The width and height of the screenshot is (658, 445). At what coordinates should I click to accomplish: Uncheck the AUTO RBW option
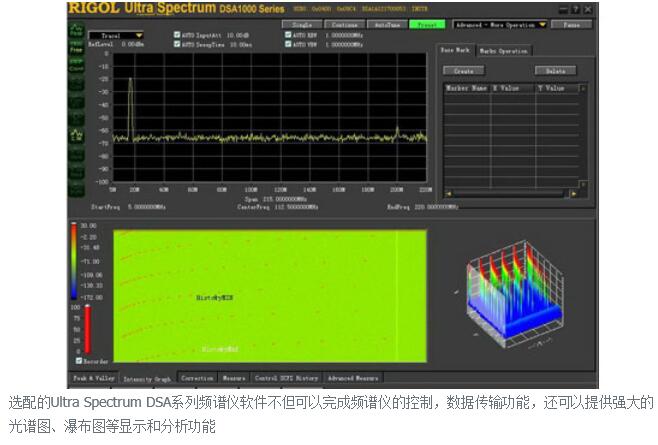pos(288,35)
